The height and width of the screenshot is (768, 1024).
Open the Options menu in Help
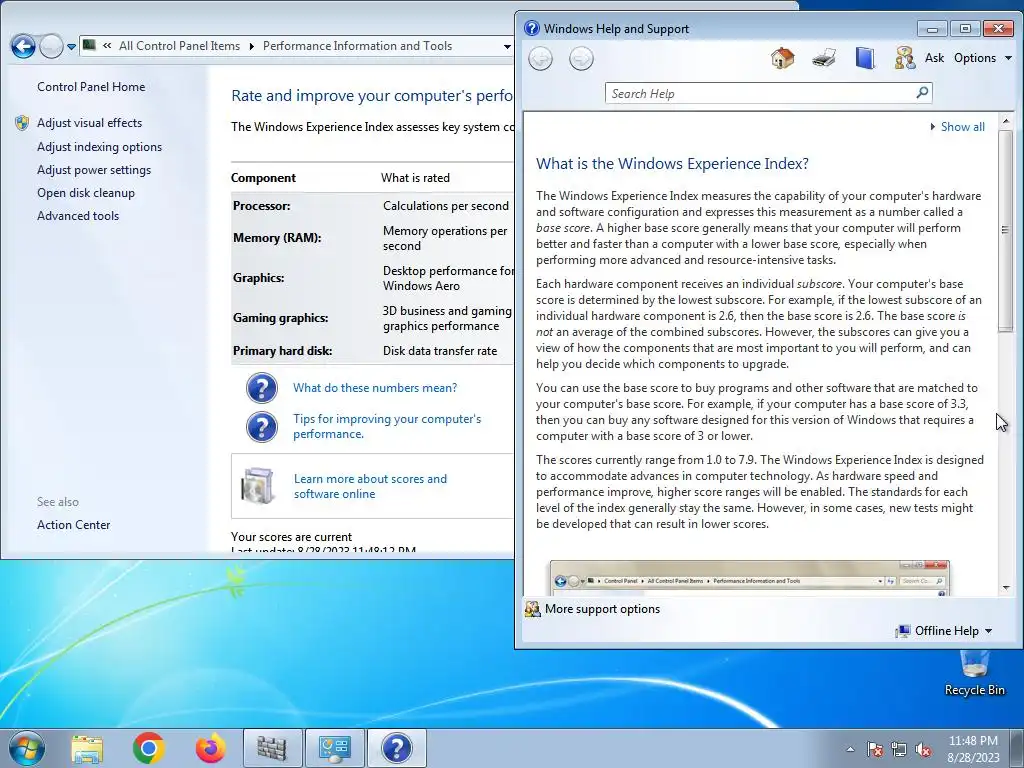982,58
